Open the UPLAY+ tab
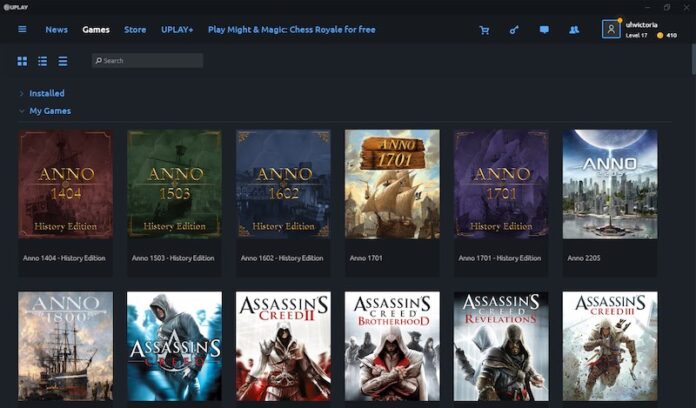The height and width of the screenshot is (408, 696). tap(177, 30)
